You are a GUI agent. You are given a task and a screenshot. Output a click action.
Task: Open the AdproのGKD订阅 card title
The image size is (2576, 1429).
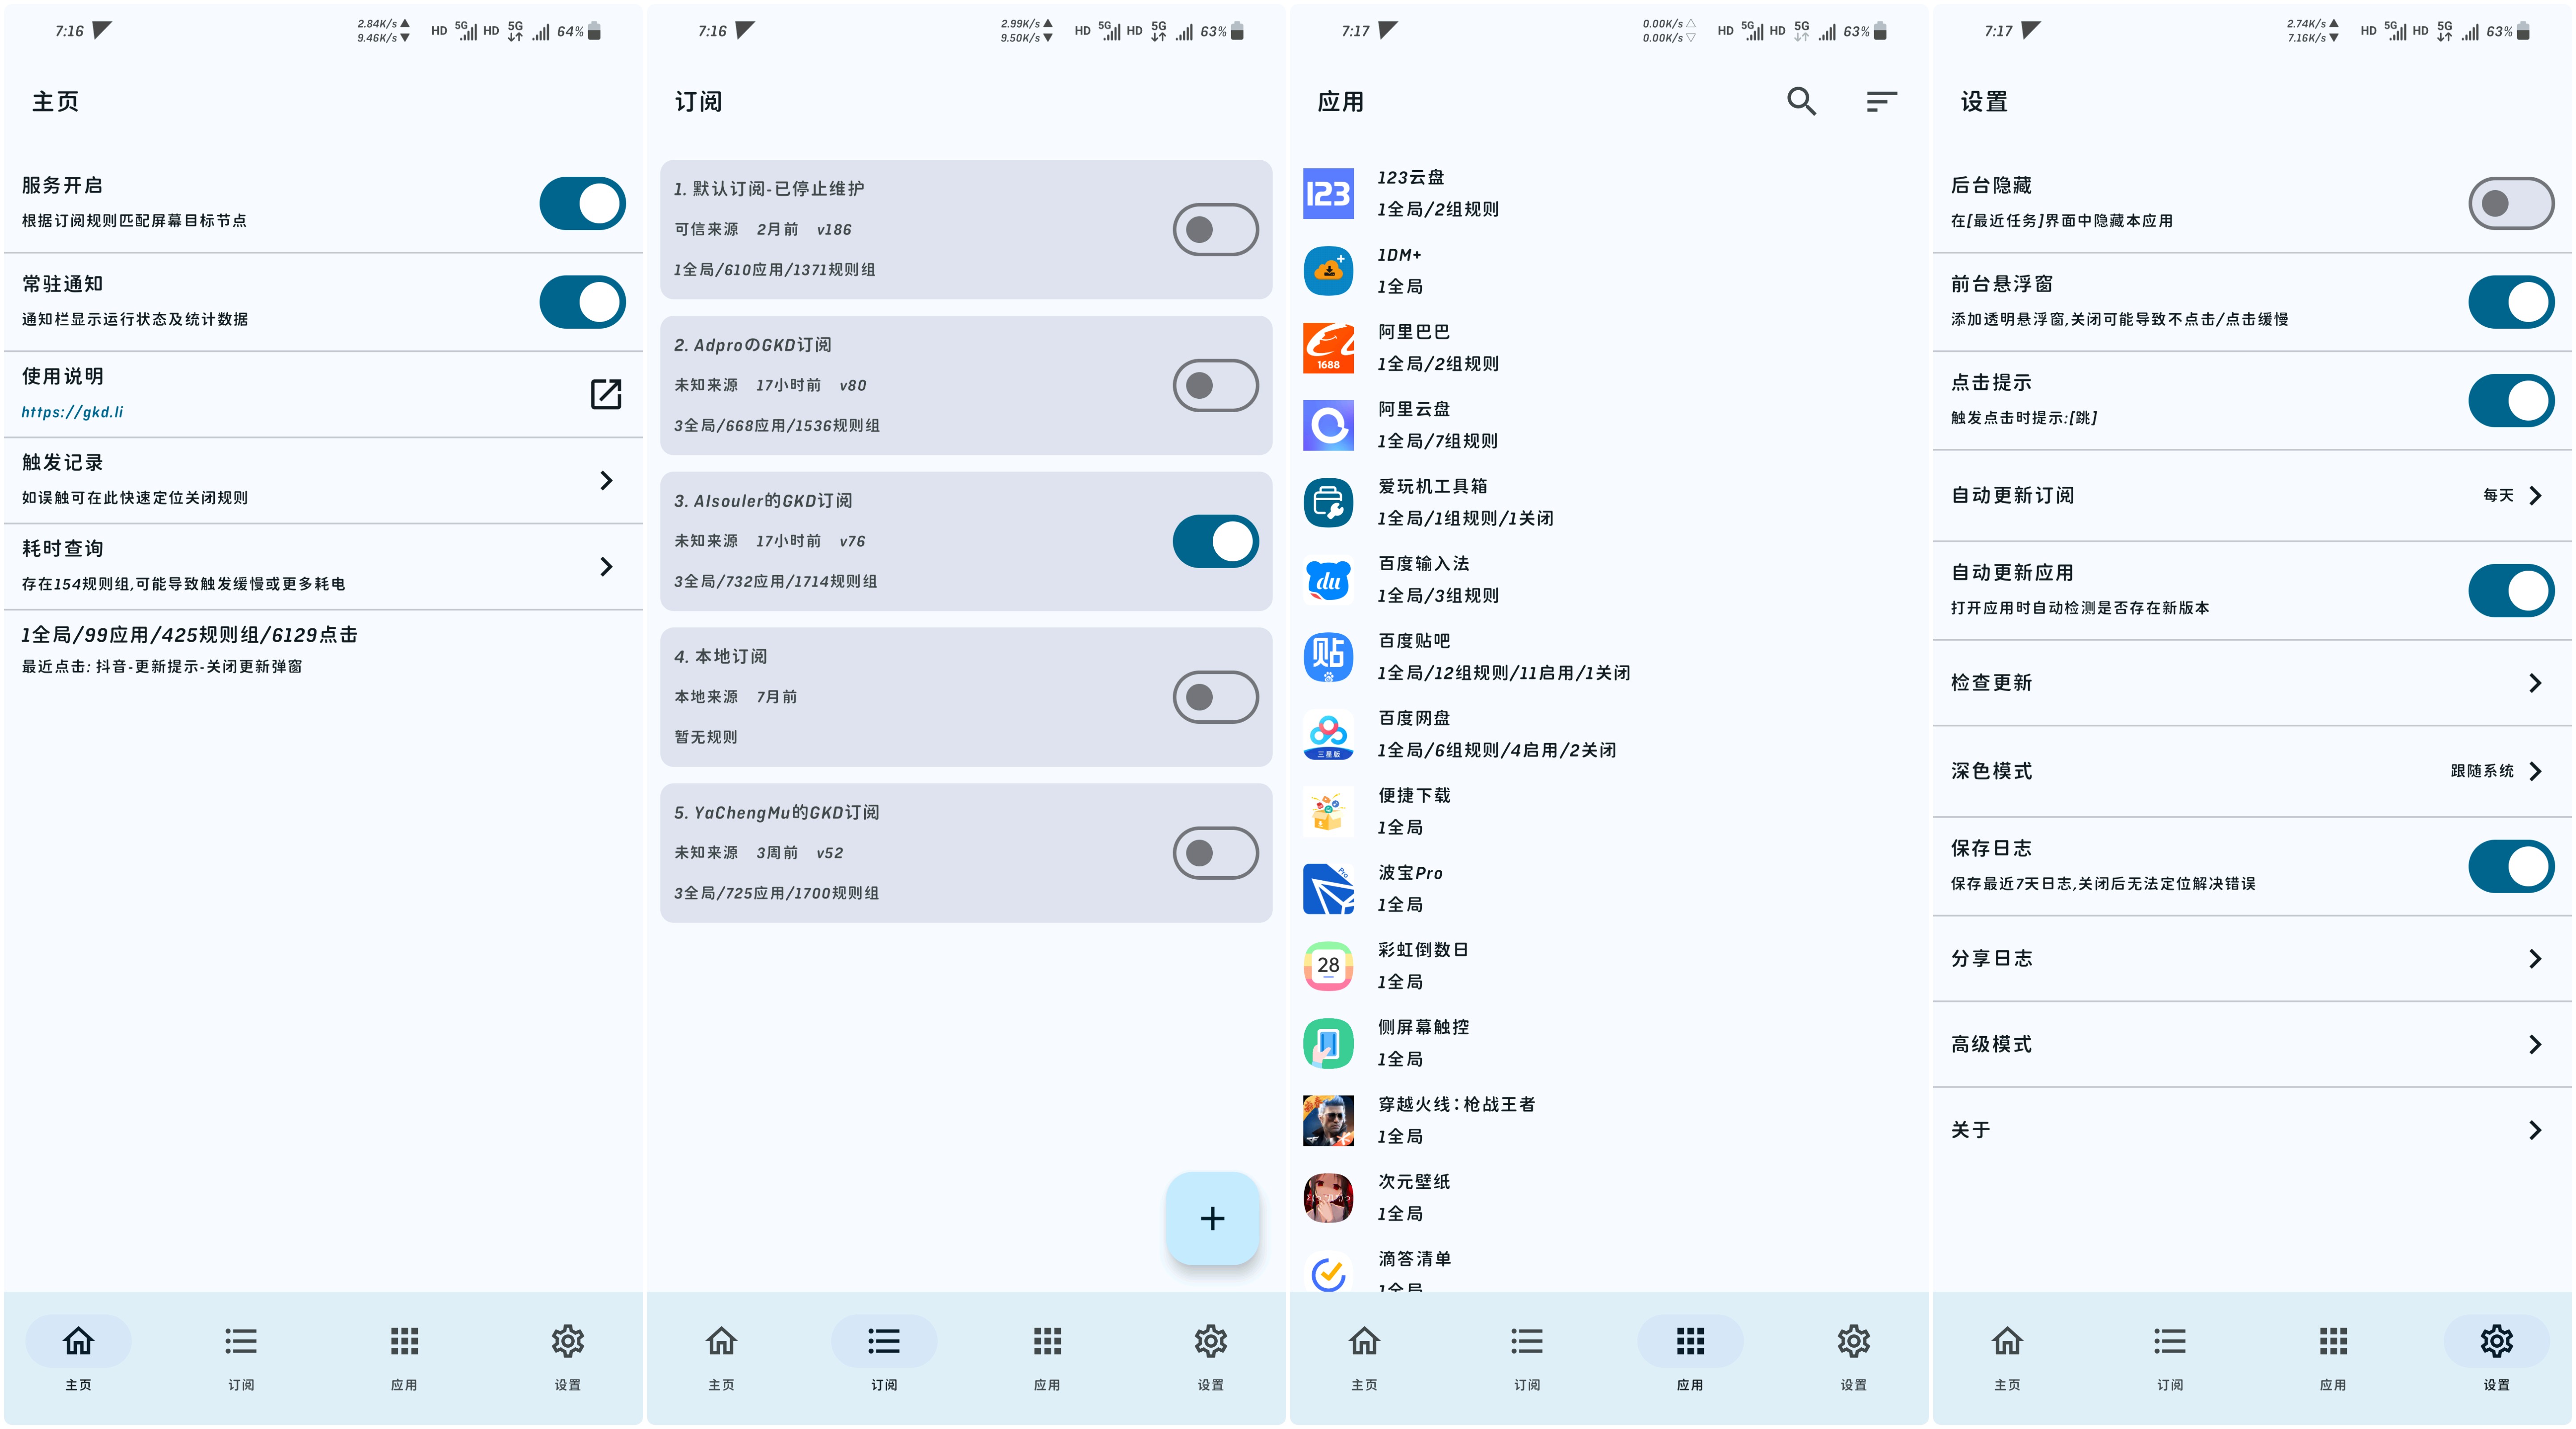752,345
